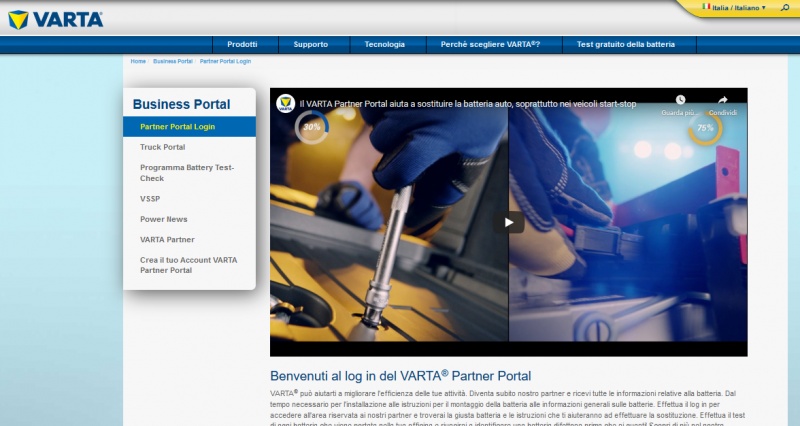Click Business Portal breadcrumb link

click(x=173, y=61)
